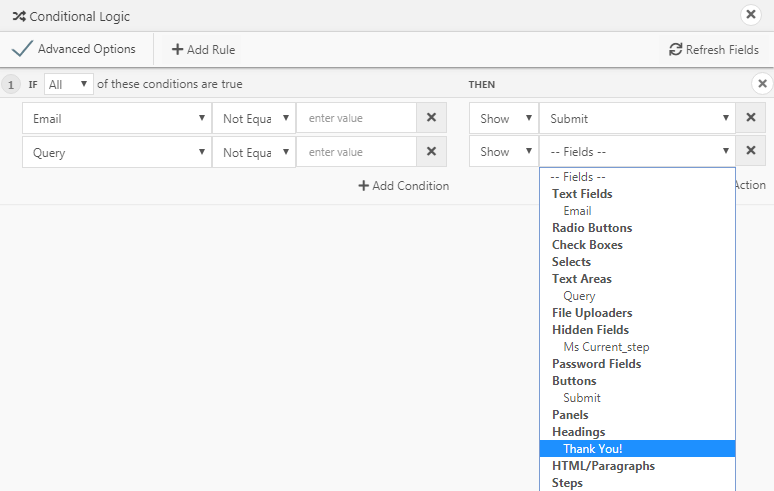The height and width of the screenshot is (491, 774).
Task: Click the Refresh Fields button
Action: (714, 49)
